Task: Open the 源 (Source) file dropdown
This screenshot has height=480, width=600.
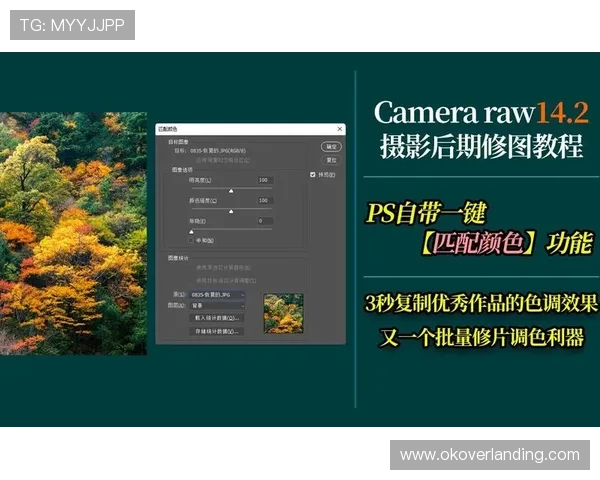Action: [x=218, y=295]
